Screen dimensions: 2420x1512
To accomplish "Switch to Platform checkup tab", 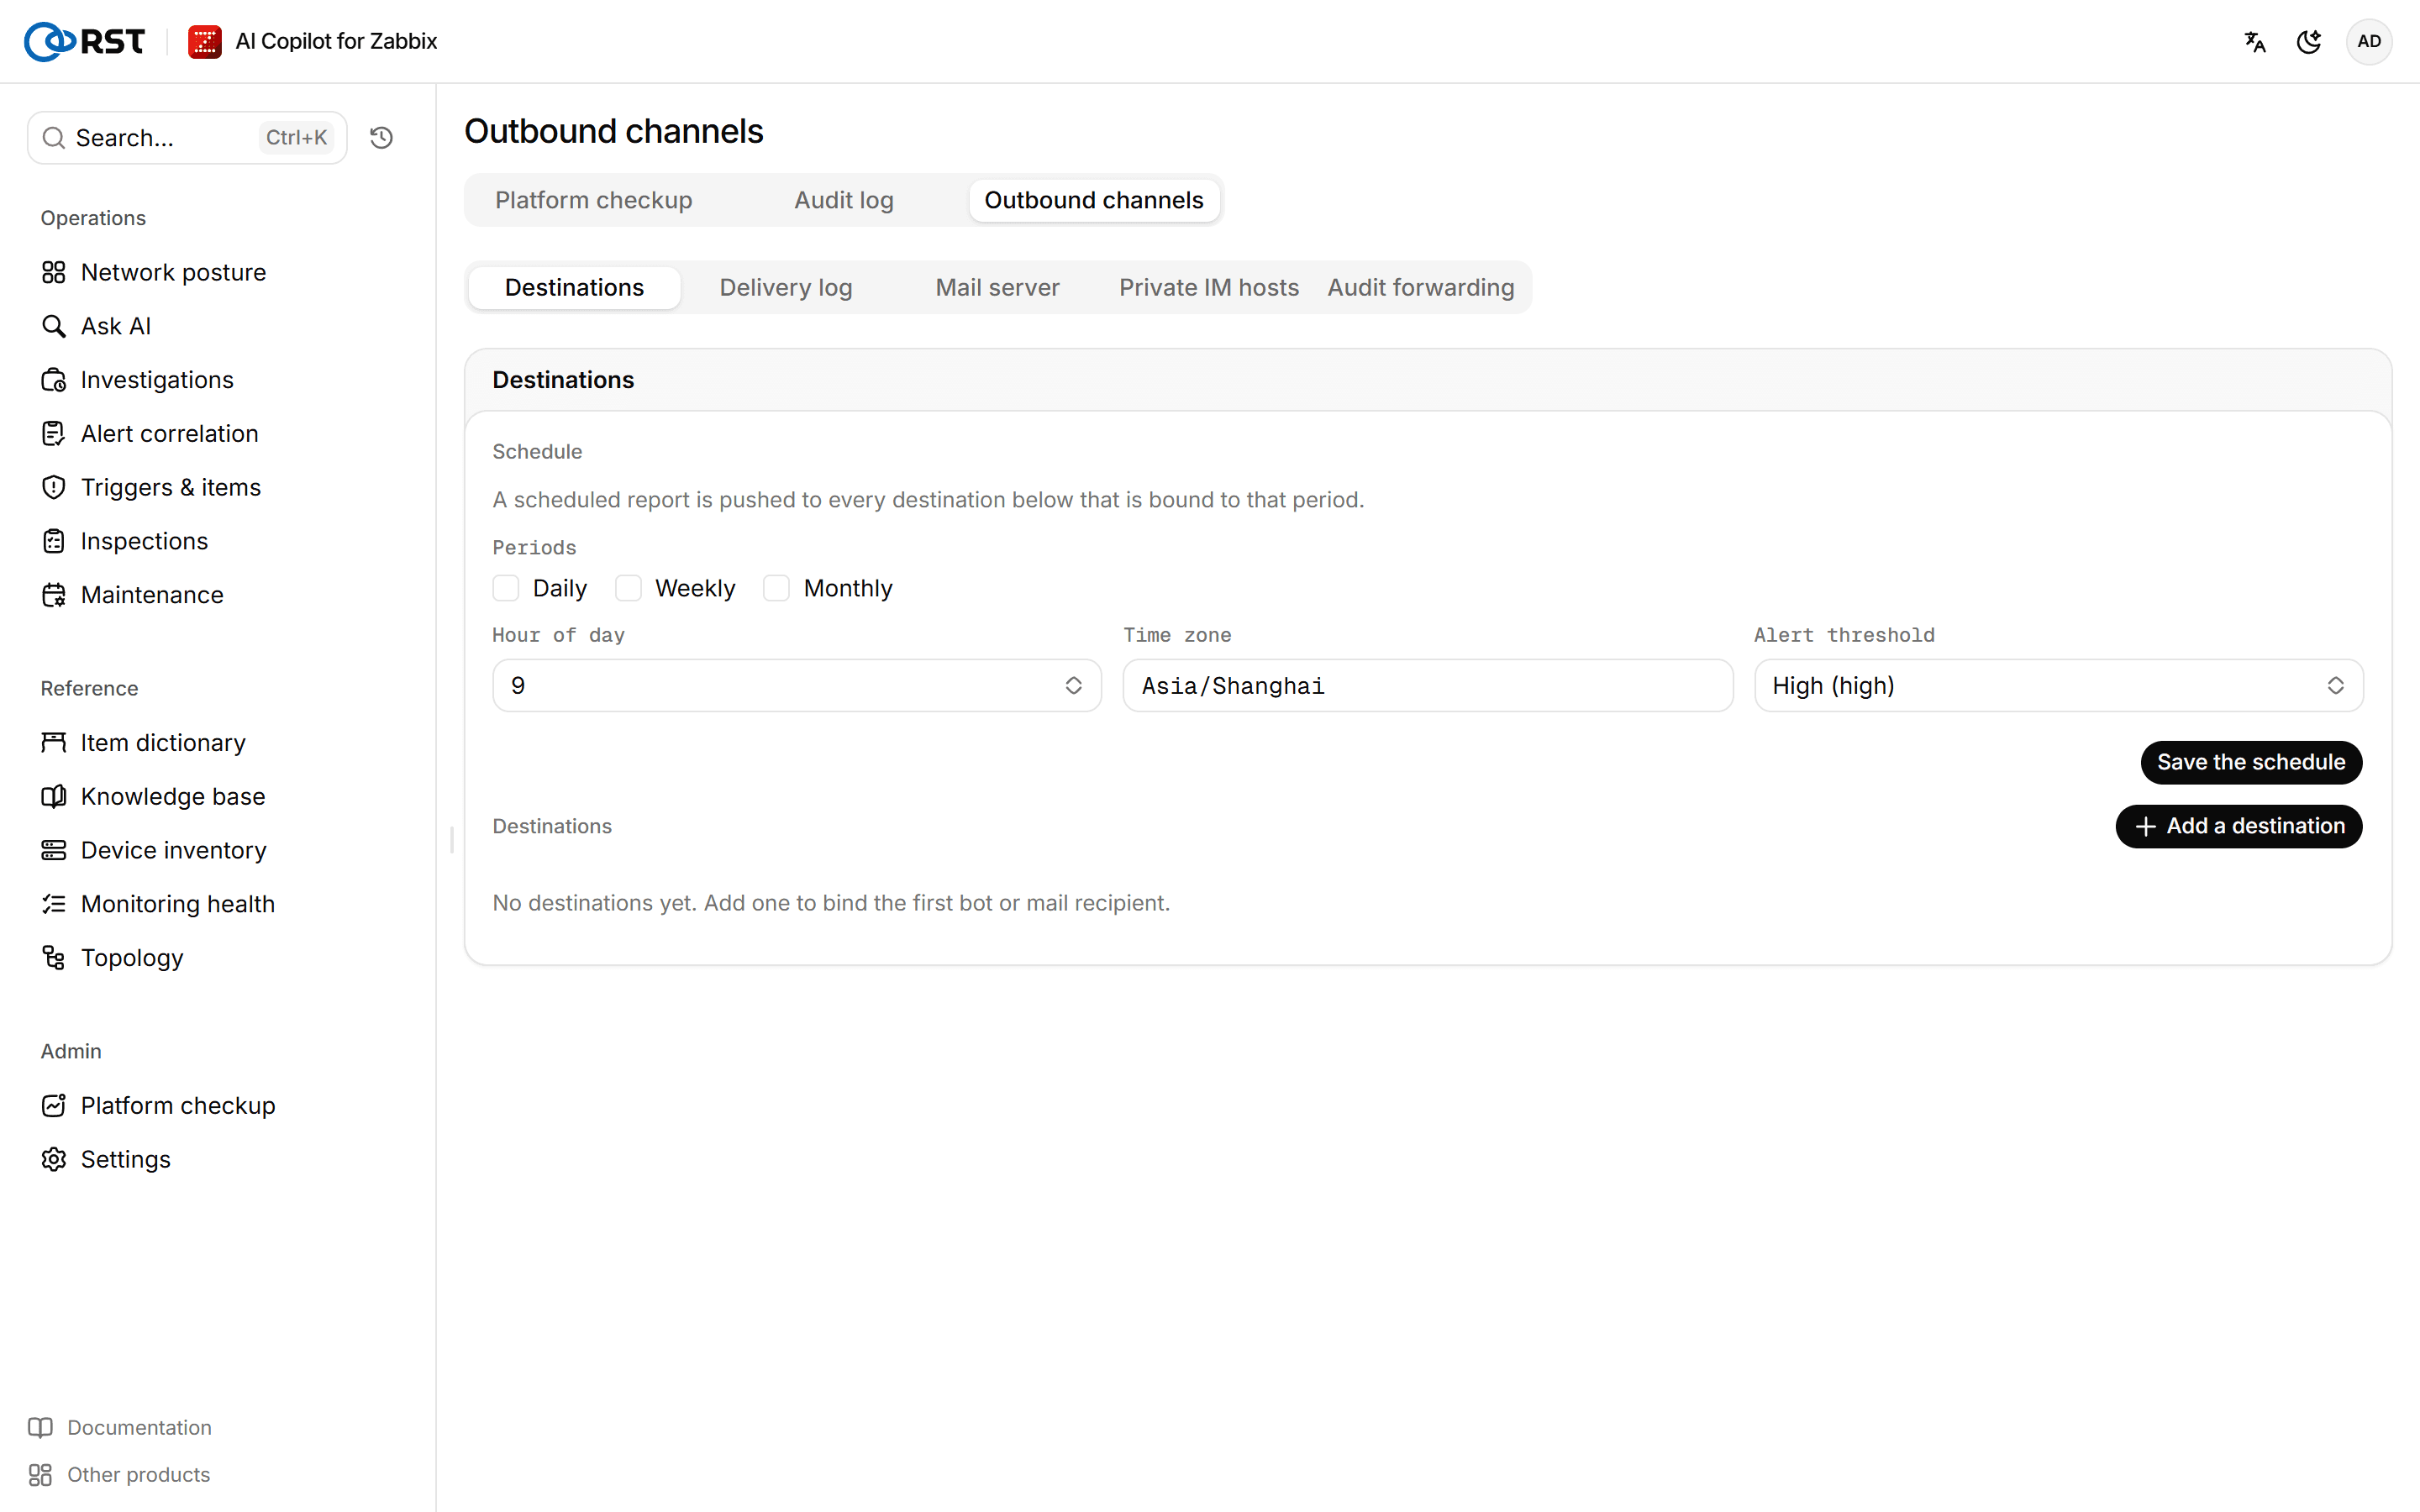I will coord(594,200).
